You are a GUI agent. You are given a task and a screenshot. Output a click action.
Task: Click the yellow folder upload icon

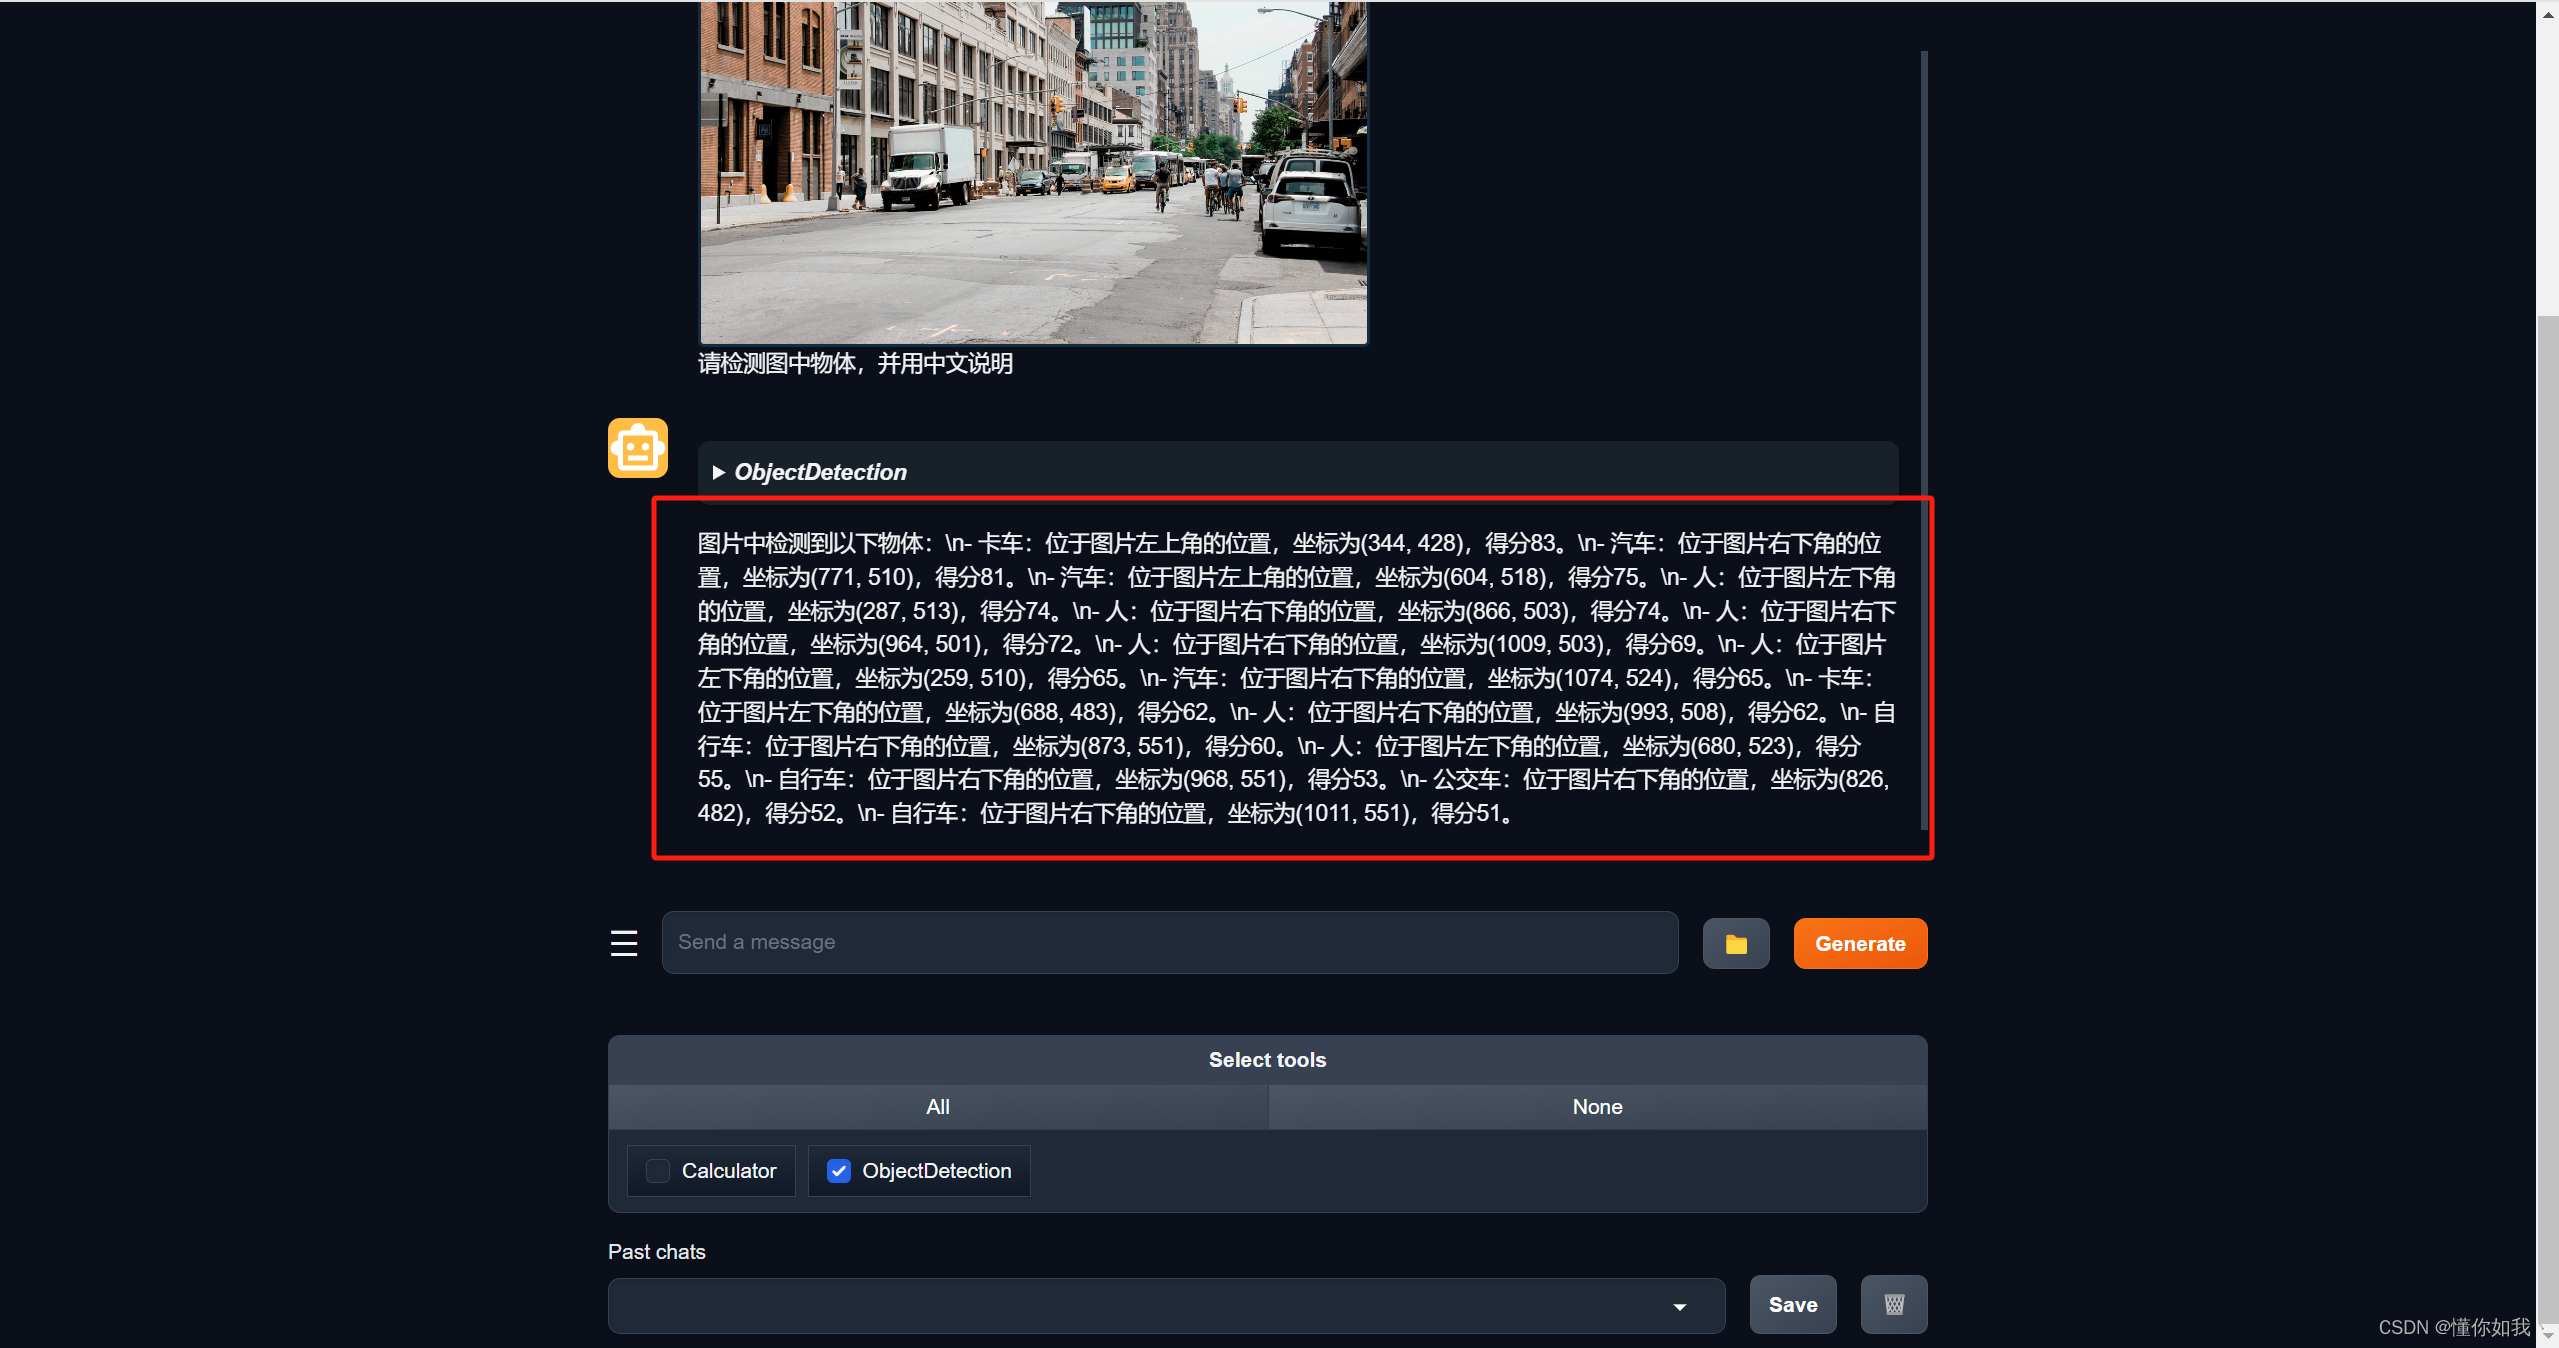pyautogui.click(x=1736, y=944)
